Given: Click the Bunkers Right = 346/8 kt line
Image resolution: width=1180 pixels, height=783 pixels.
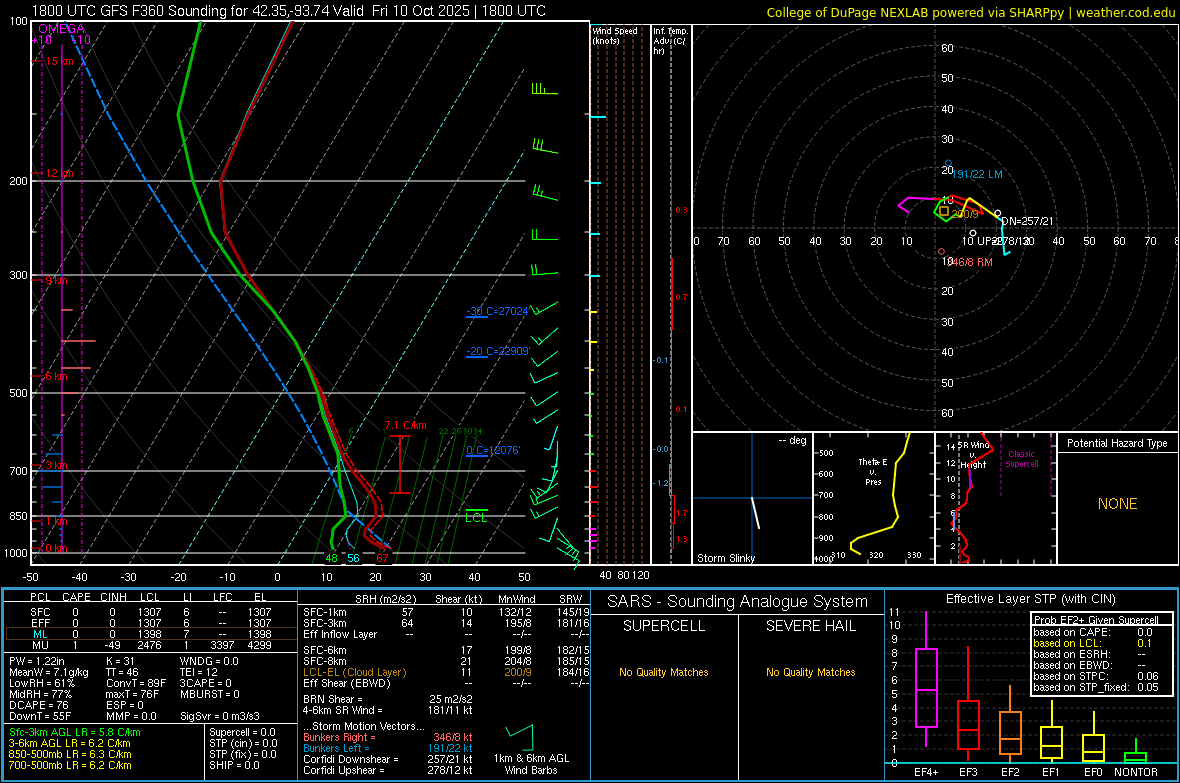Looking at the screenshot, I should pyautogui.click(x=388, y=737).
